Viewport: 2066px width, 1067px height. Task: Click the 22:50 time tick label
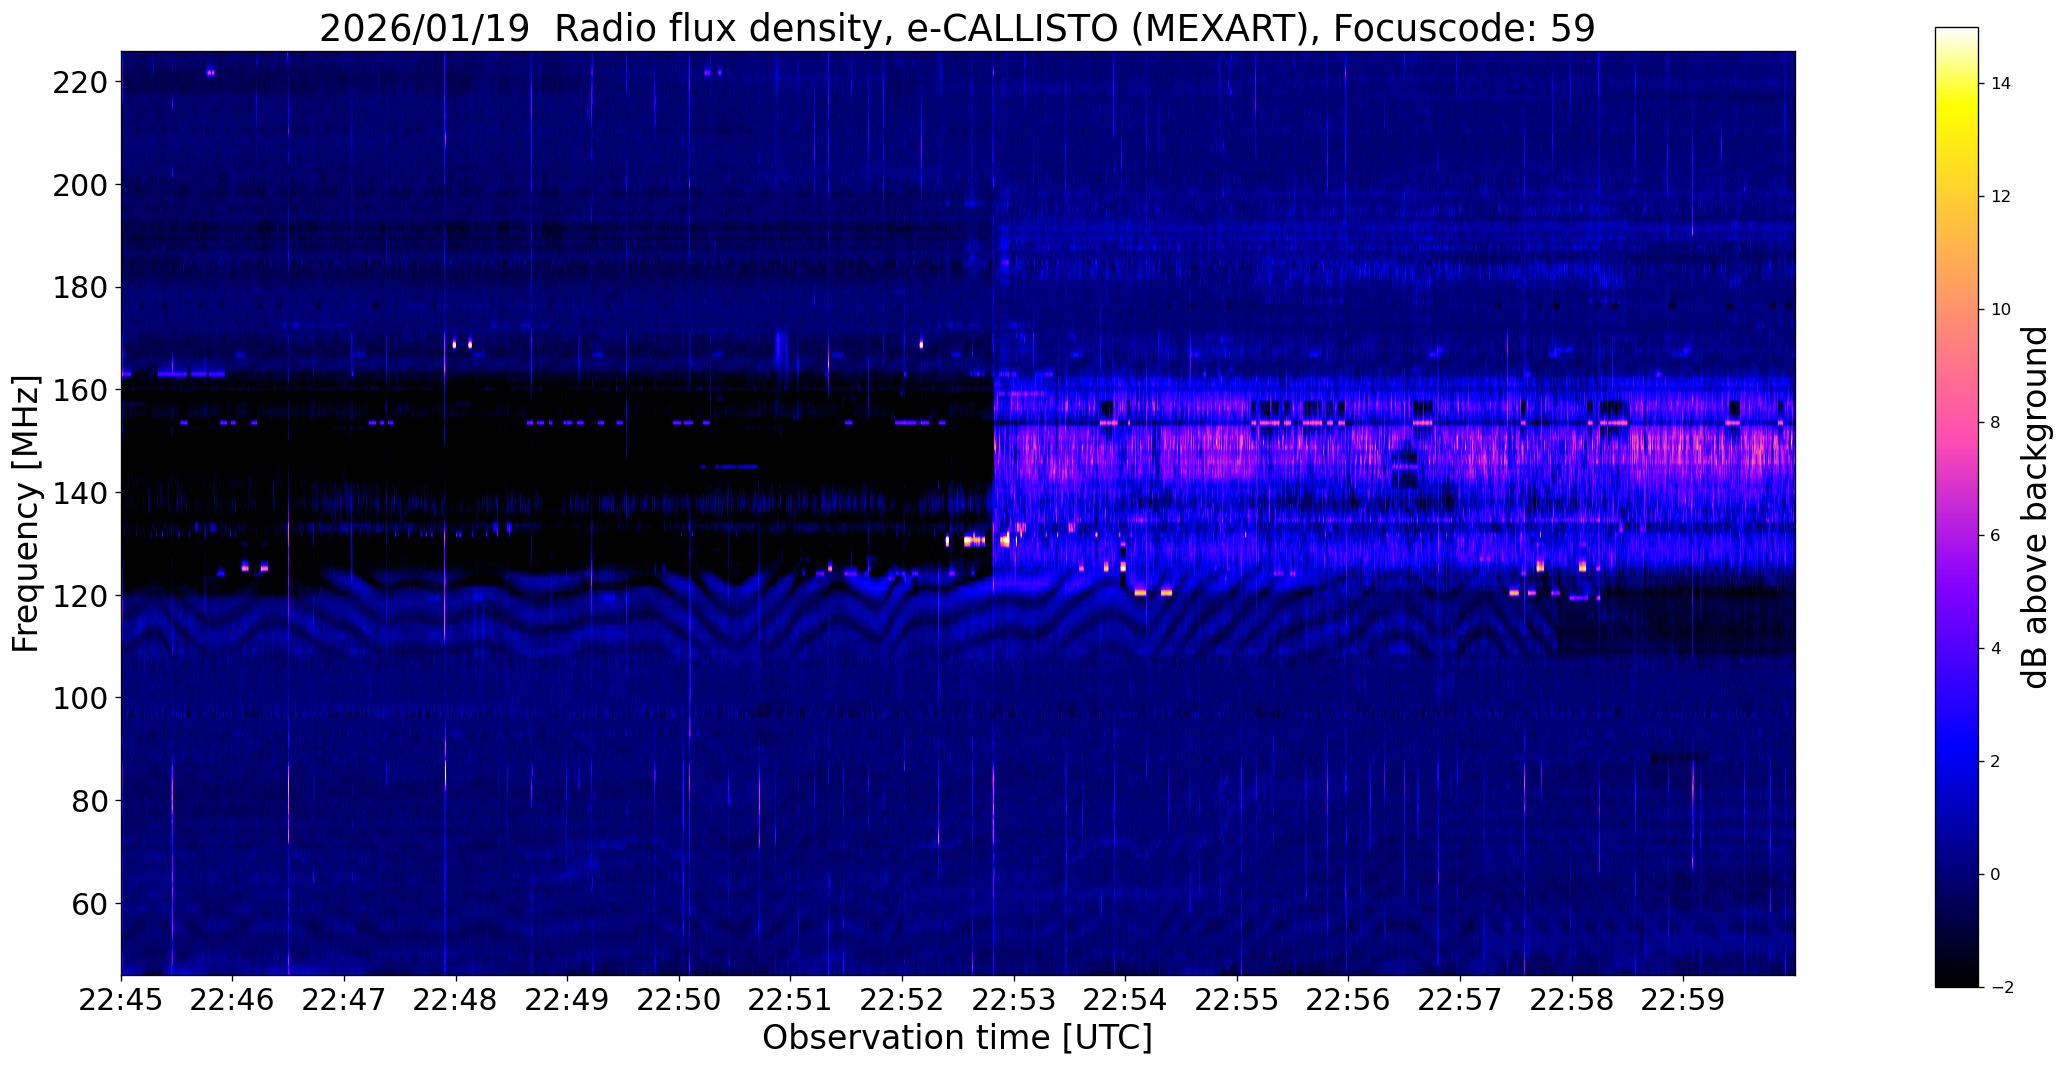click(680, 1000)
